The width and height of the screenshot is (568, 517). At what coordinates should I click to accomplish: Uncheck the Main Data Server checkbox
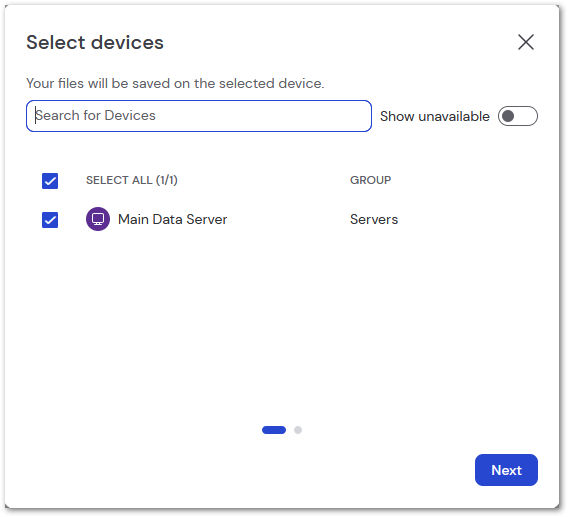(50, 220)
